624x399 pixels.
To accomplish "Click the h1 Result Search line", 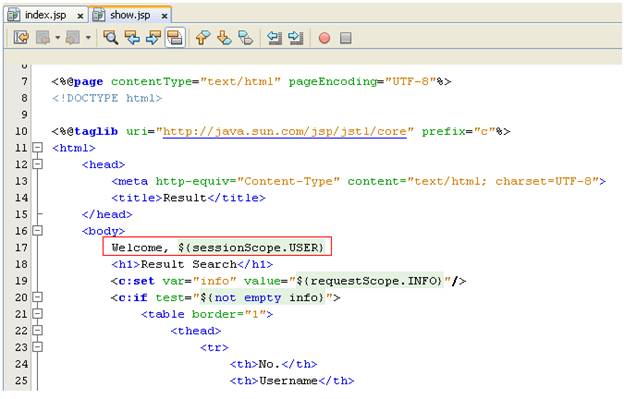I will tap(192, 264).
